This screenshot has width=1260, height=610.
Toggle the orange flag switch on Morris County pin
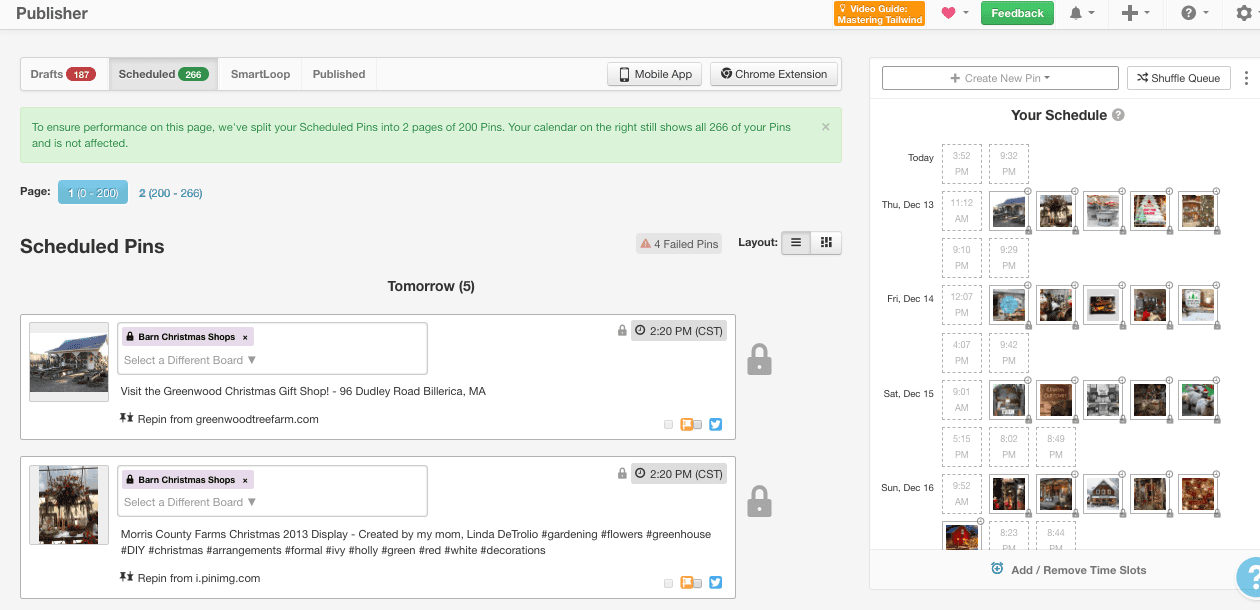click(691, 582)
